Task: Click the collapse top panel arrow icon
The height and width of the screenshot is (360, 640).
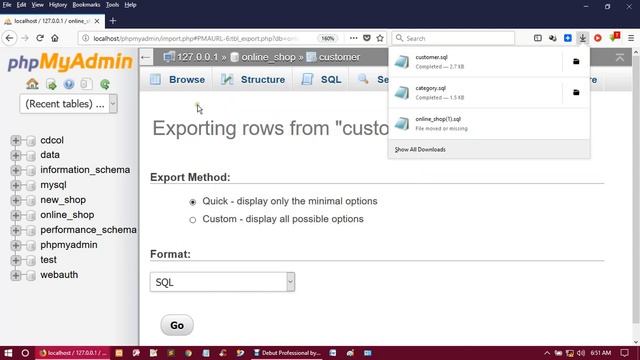Action: pyautogui.click(x=620, y=58)
